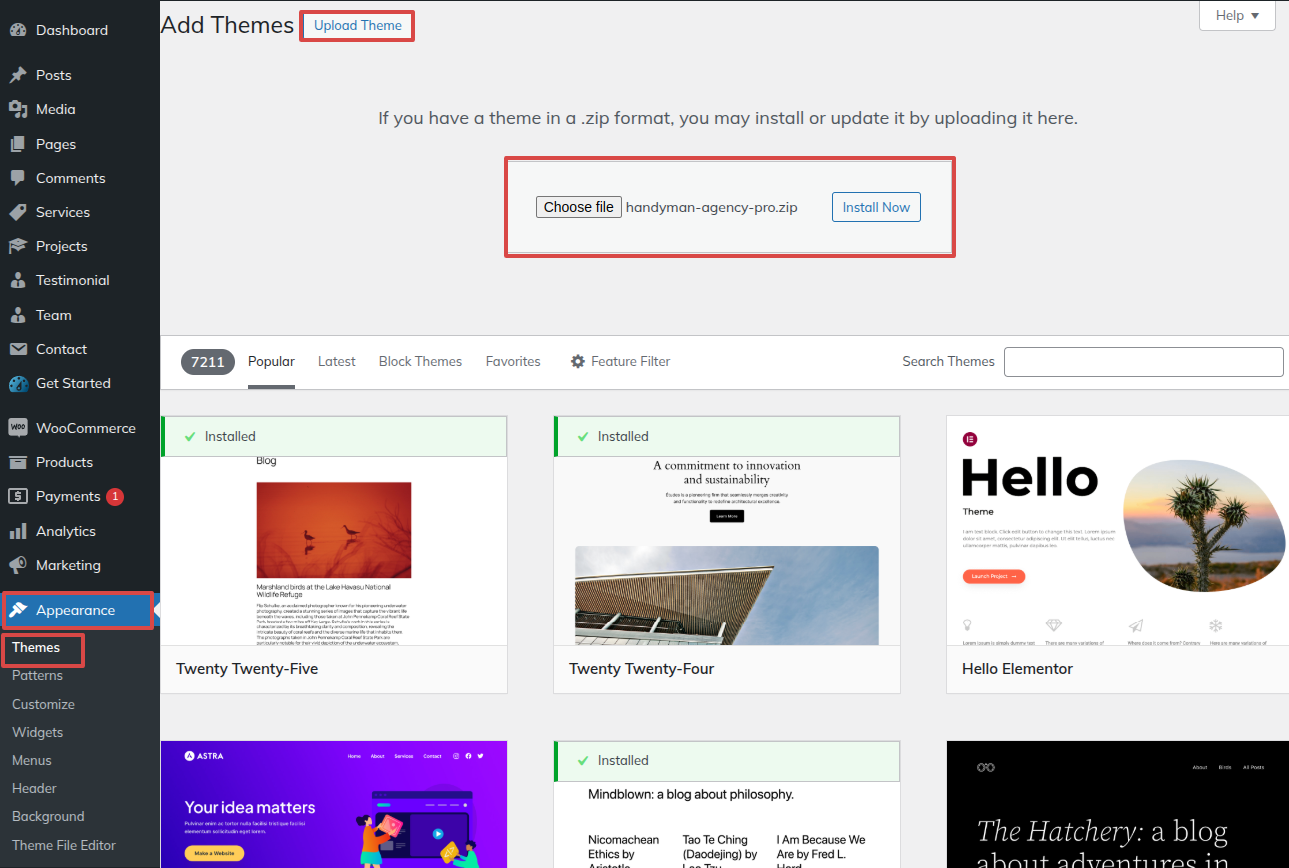Open the Patterns submenu item
The width and height of the screenshot is (1289, 868).
pos(38,676)
